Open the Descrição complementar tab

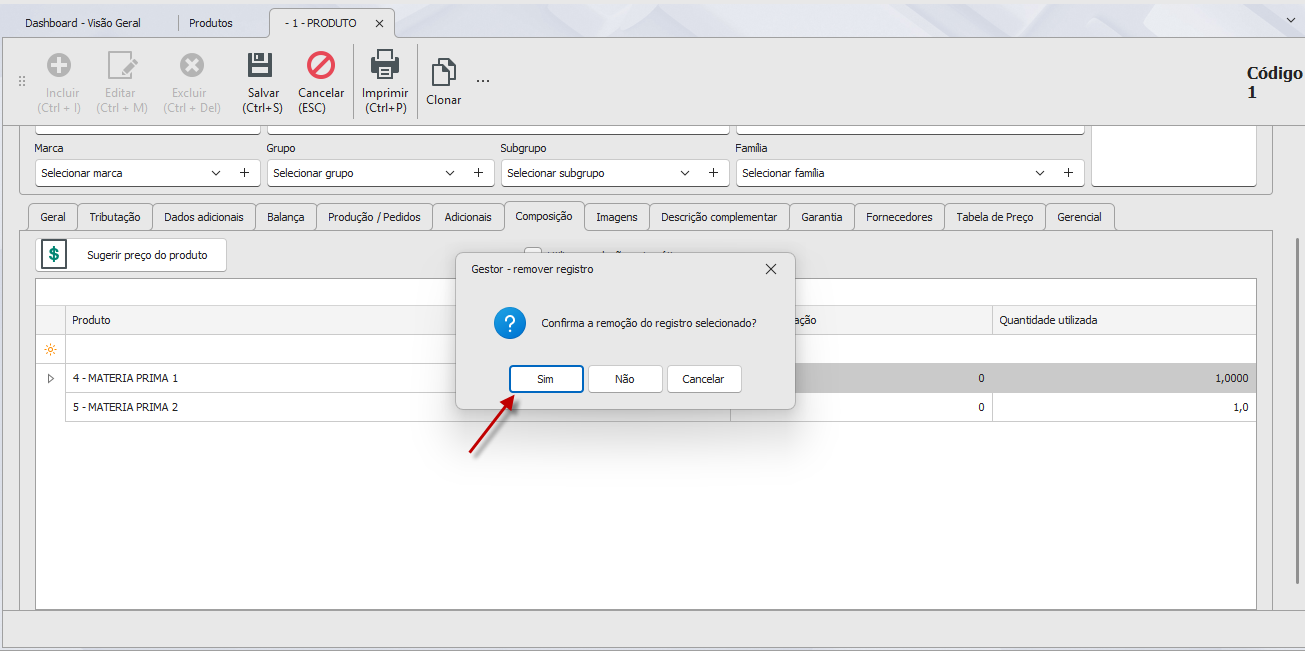(x=719, y=217)
